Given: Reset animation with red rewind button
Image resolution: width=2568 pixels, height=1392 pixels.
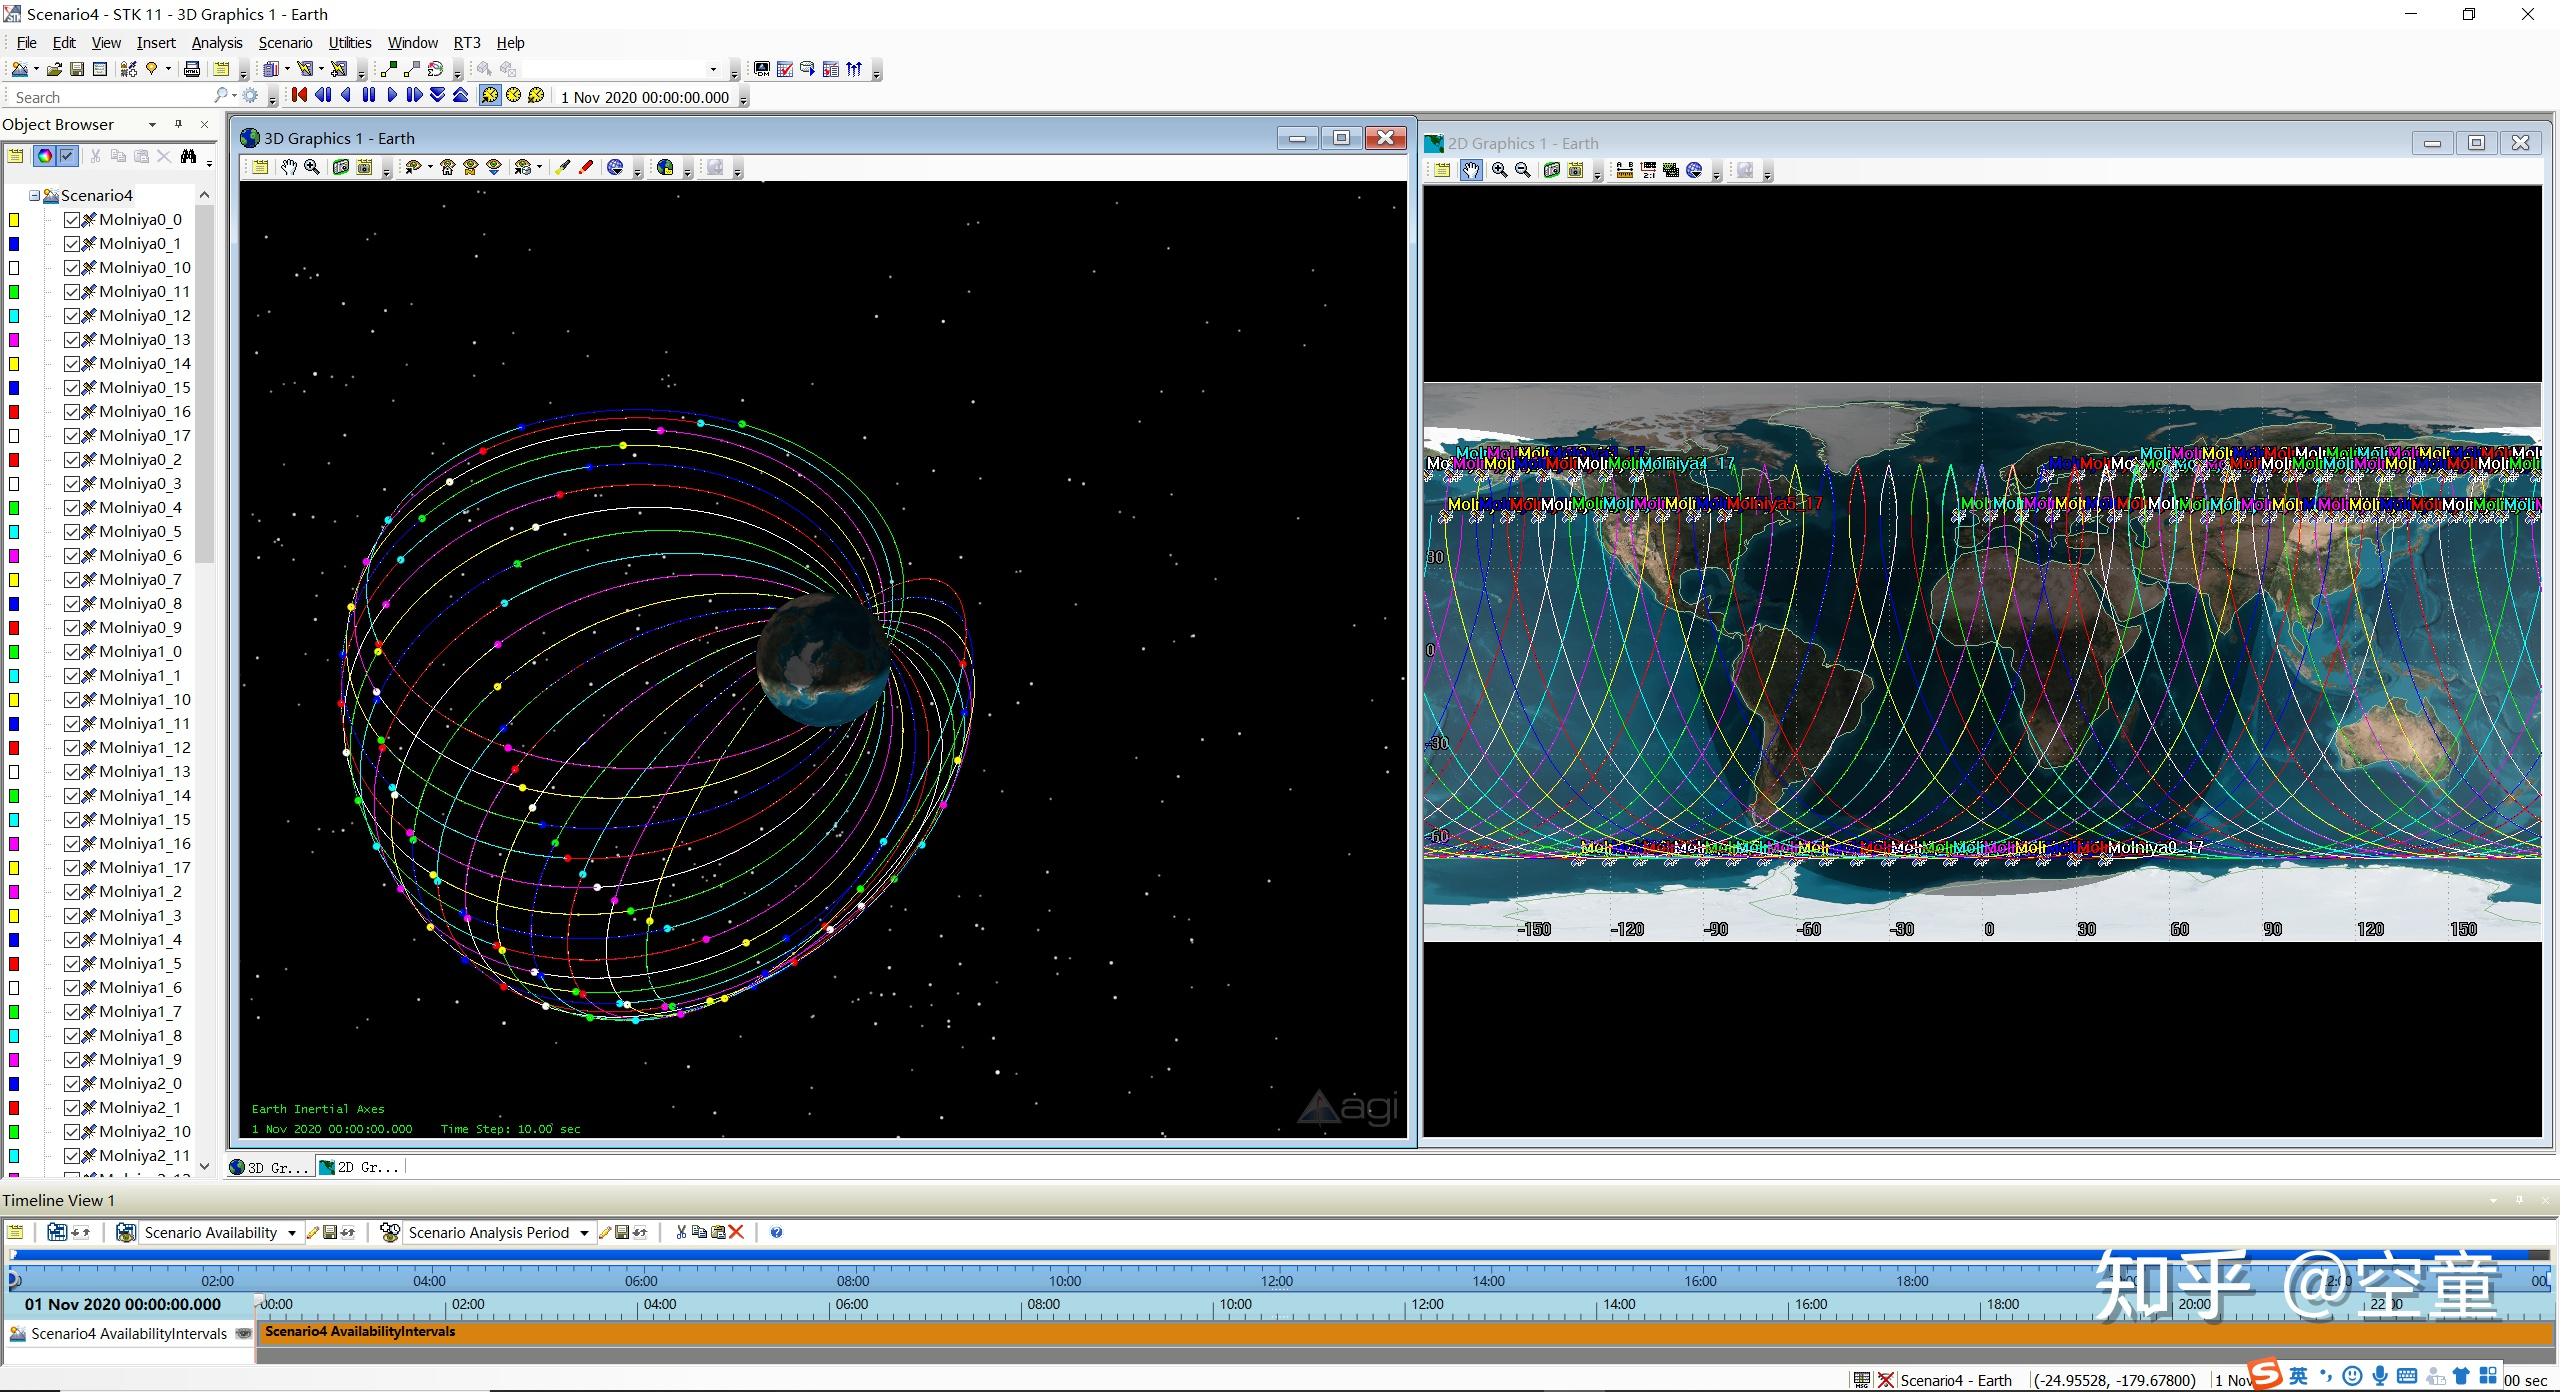Looking at the screenshot, I should [x=299, y=95].
